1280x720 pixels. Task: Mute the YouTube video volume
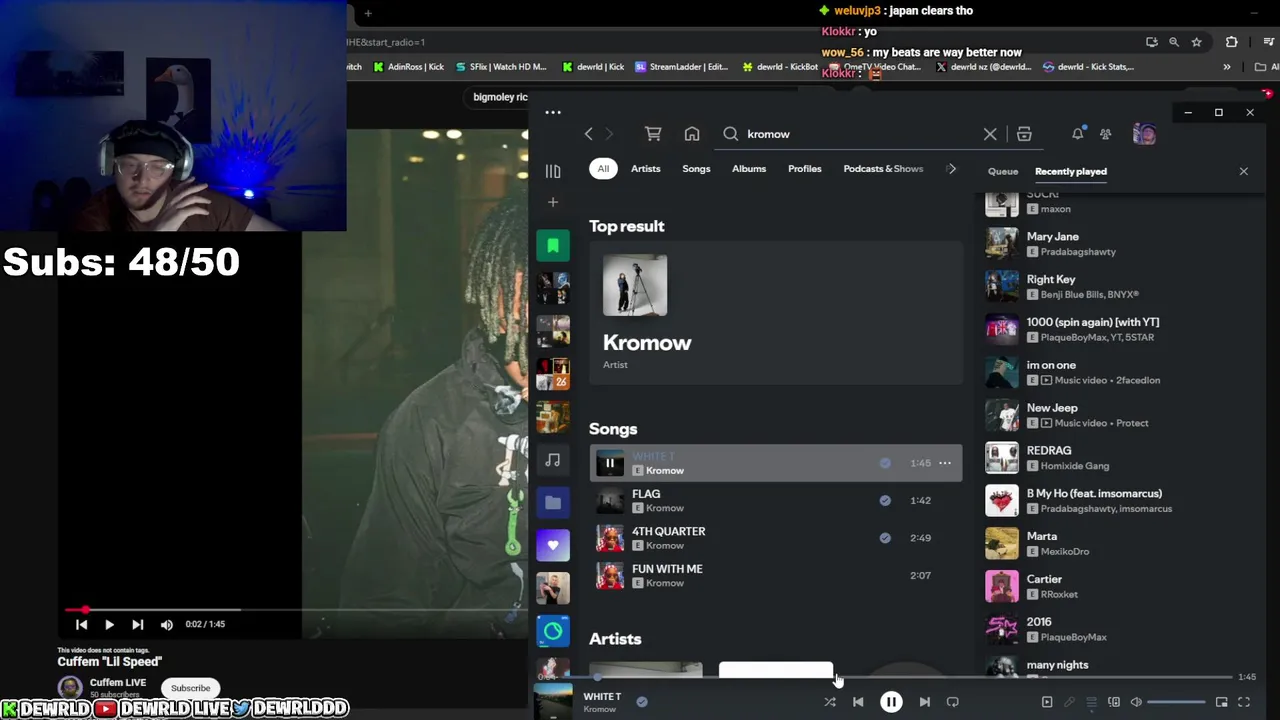(167, 624)
